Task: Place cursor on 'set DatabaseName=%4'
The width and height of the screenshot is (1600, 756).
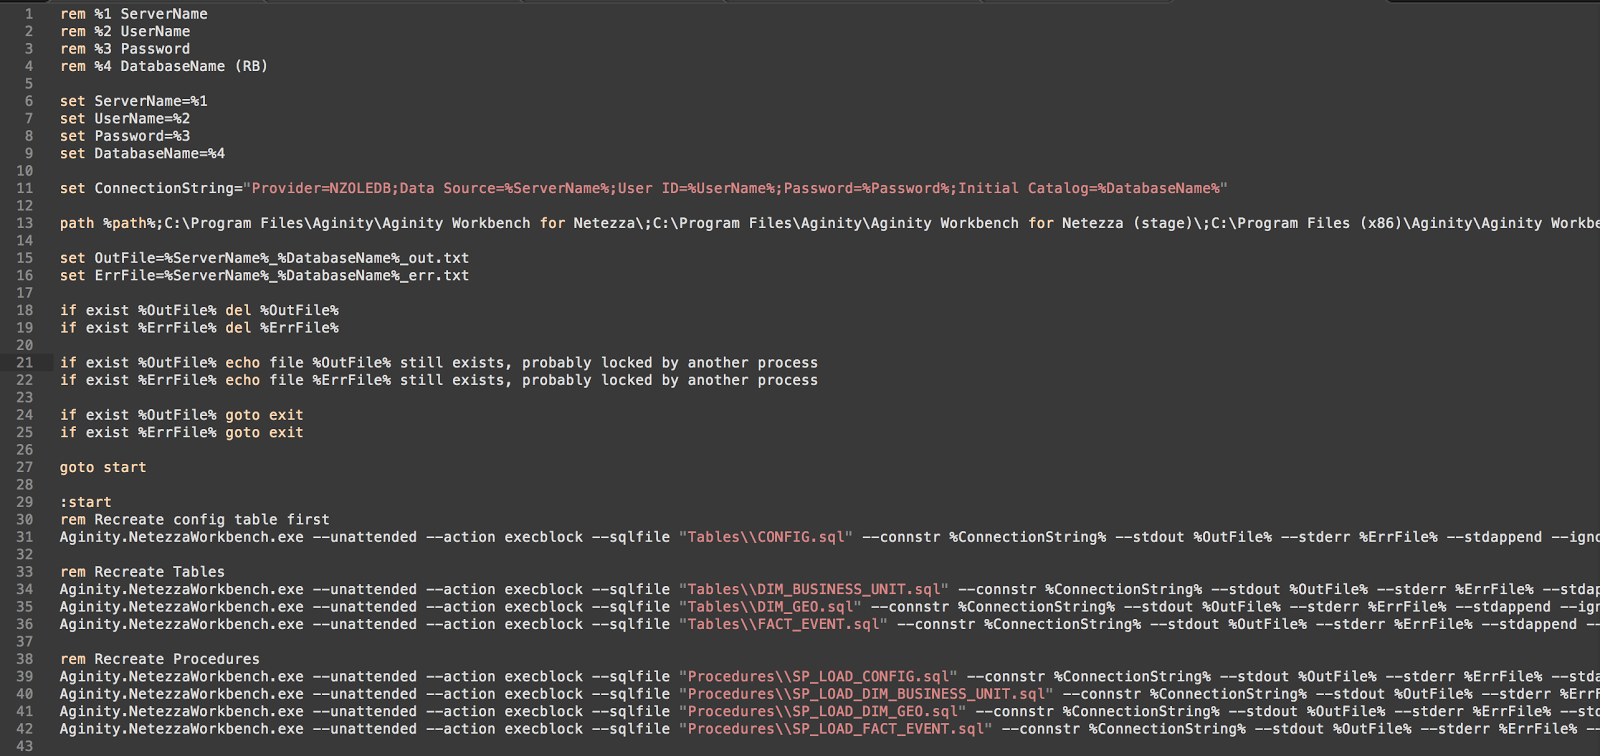Action: coord(142,153)
